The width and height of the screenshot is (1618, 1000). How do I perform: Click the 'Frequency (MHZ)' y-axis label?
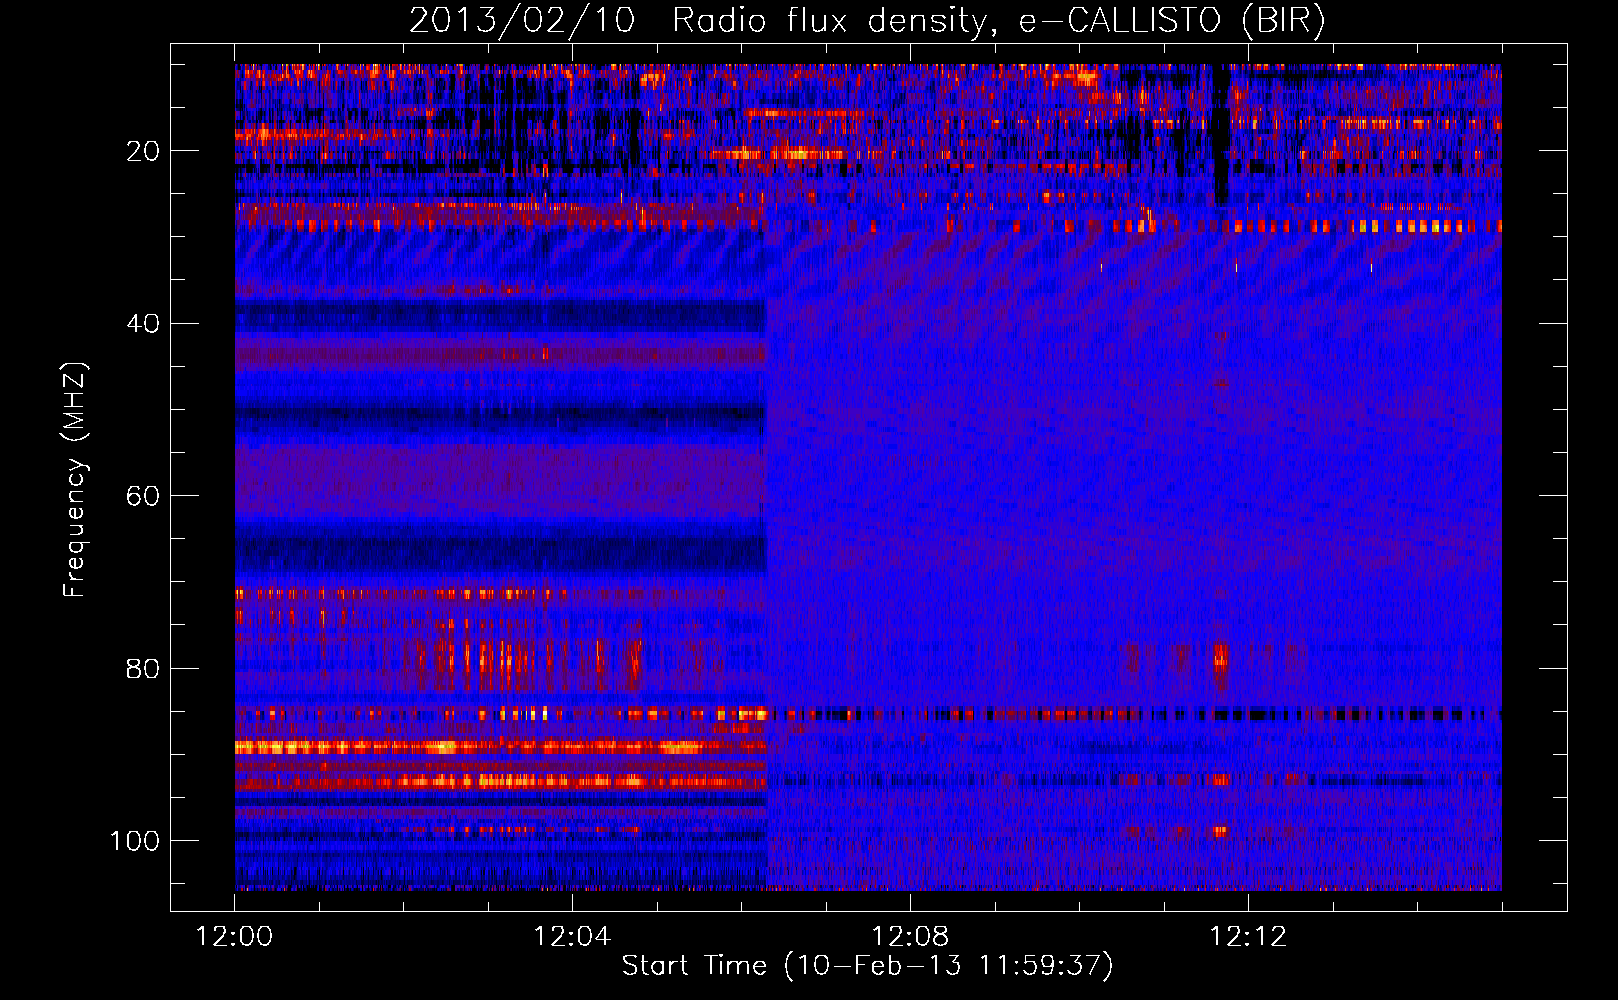coord(75,480)
